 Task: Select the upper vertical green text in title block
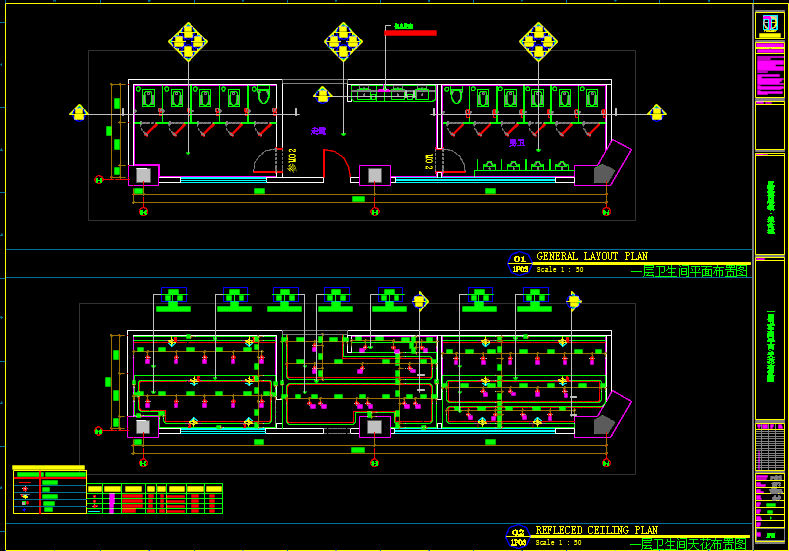point(771,208)
